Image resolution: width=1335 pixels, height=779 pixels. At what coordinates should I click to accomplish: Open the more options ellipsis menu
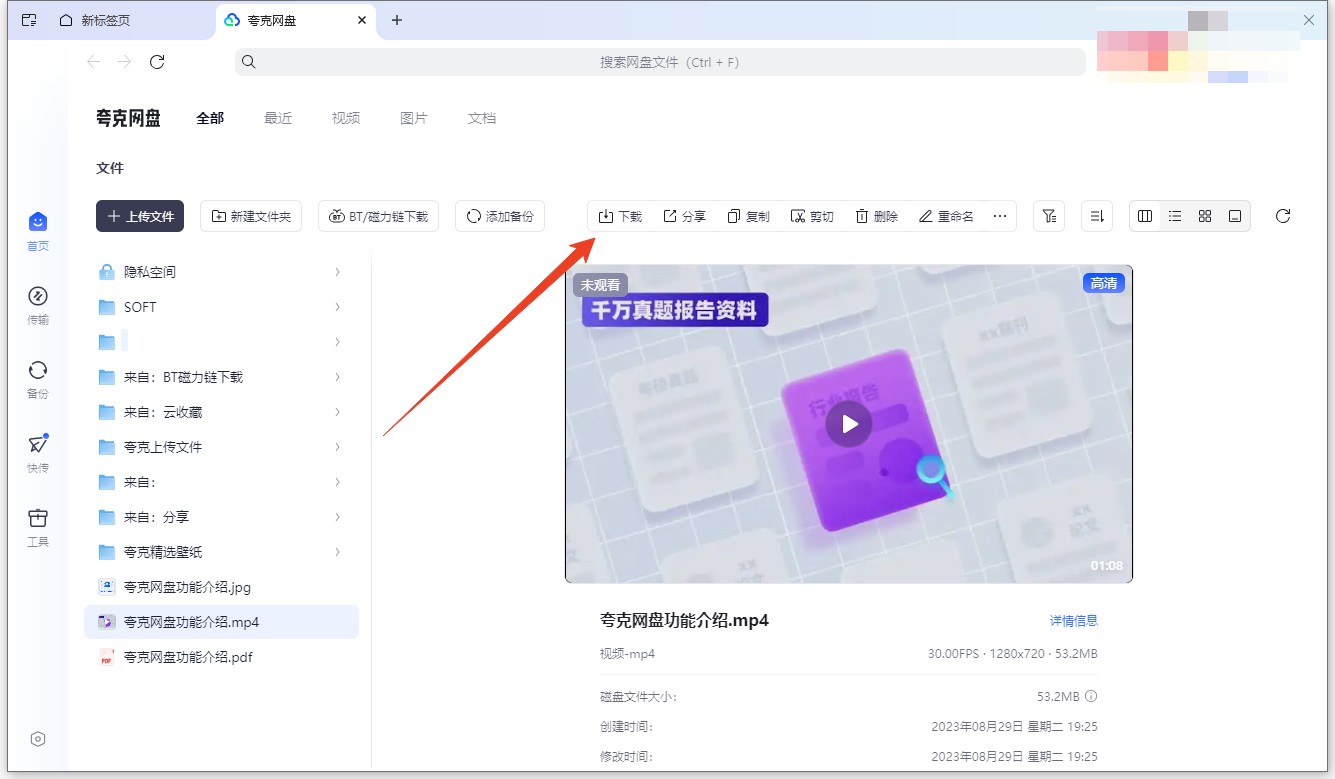pyautogui.click(x=999, y=215)
